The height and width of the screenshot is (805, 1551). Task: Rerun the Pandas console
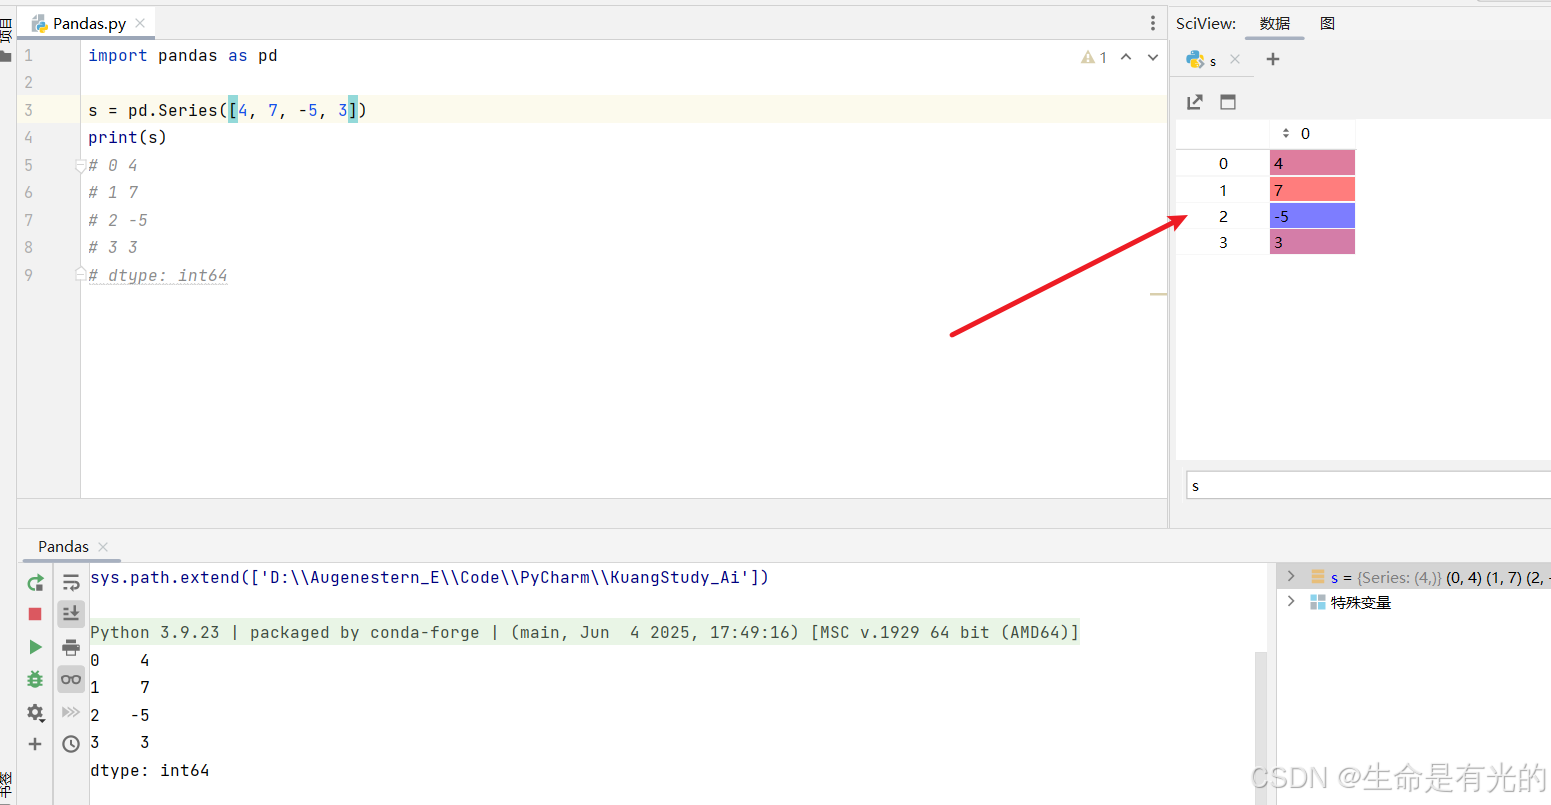35,583
